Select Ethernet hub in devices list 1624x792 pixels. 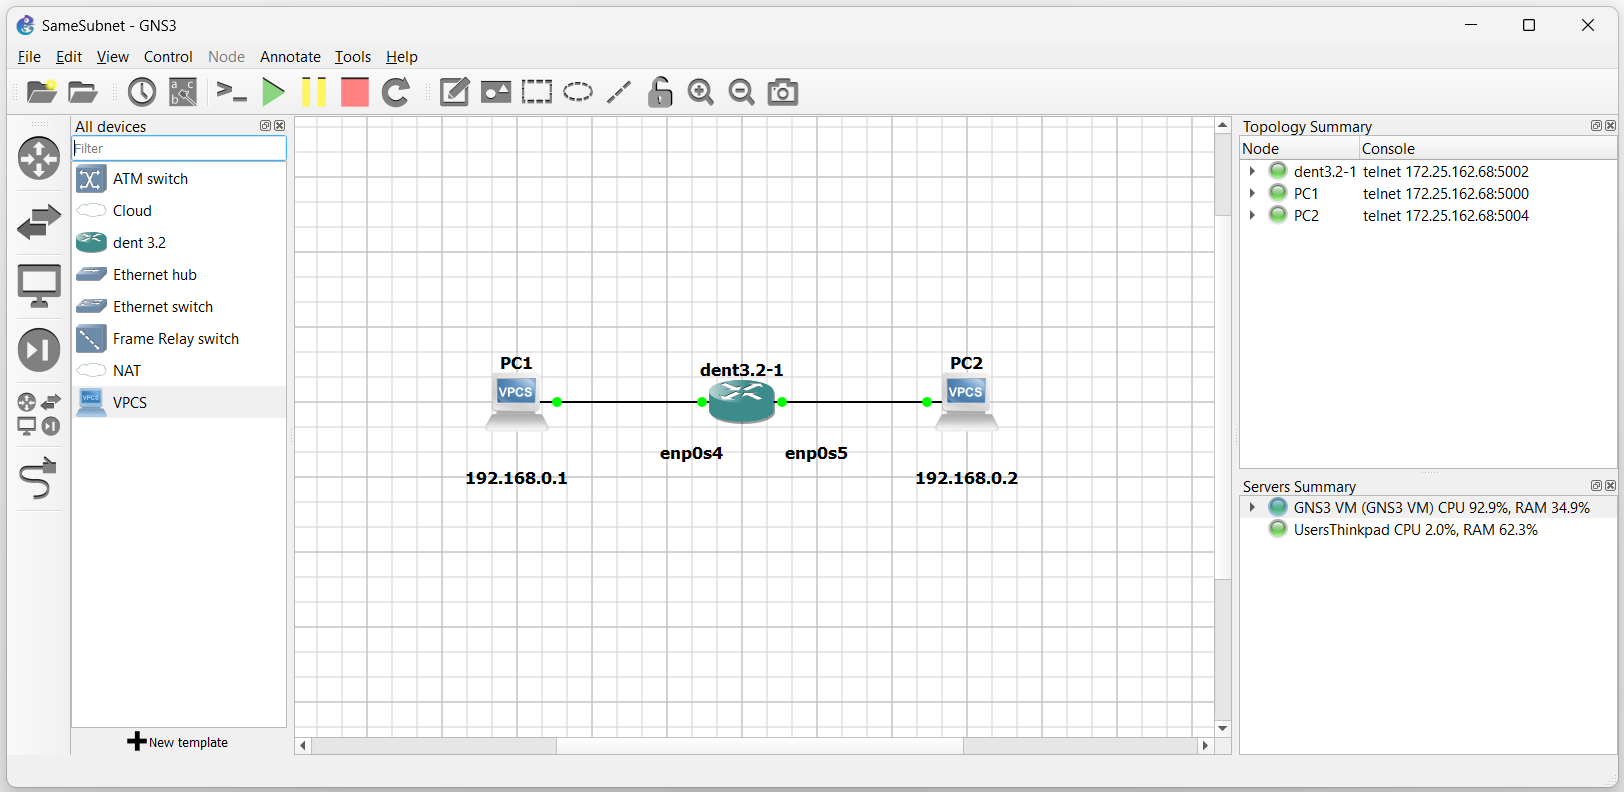coord(179,275)
